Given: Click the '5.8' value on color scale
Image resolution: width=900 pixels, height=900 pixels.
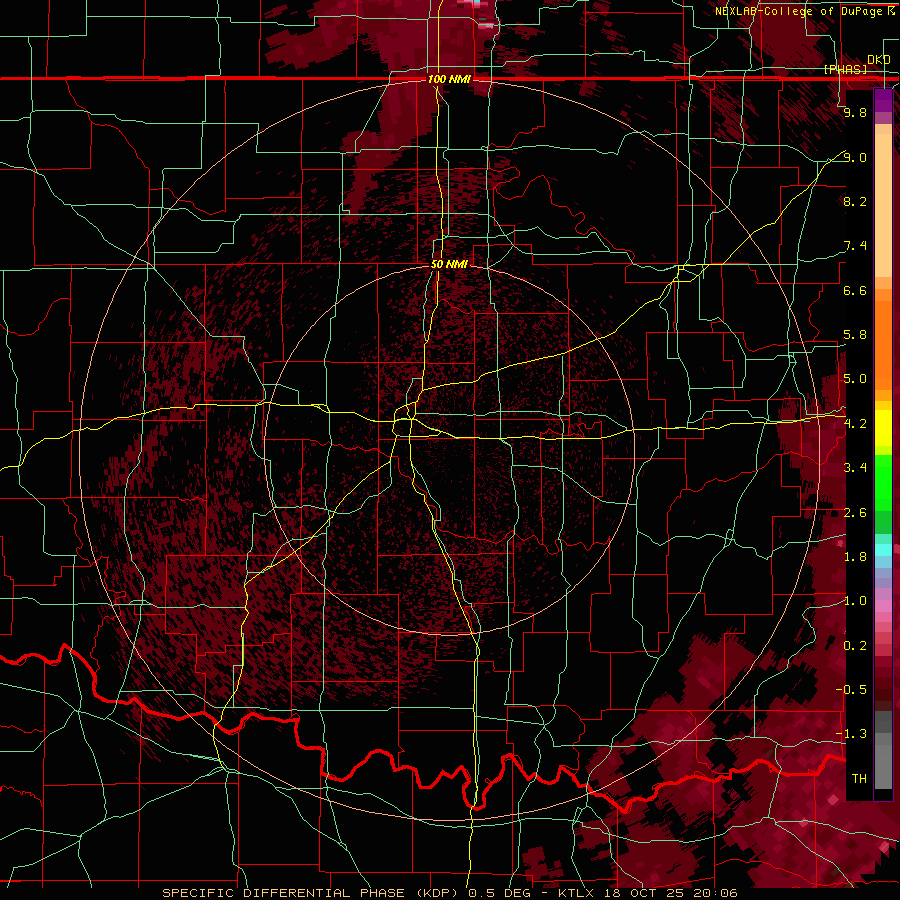Looking at the screenshot, I should 855,335.
